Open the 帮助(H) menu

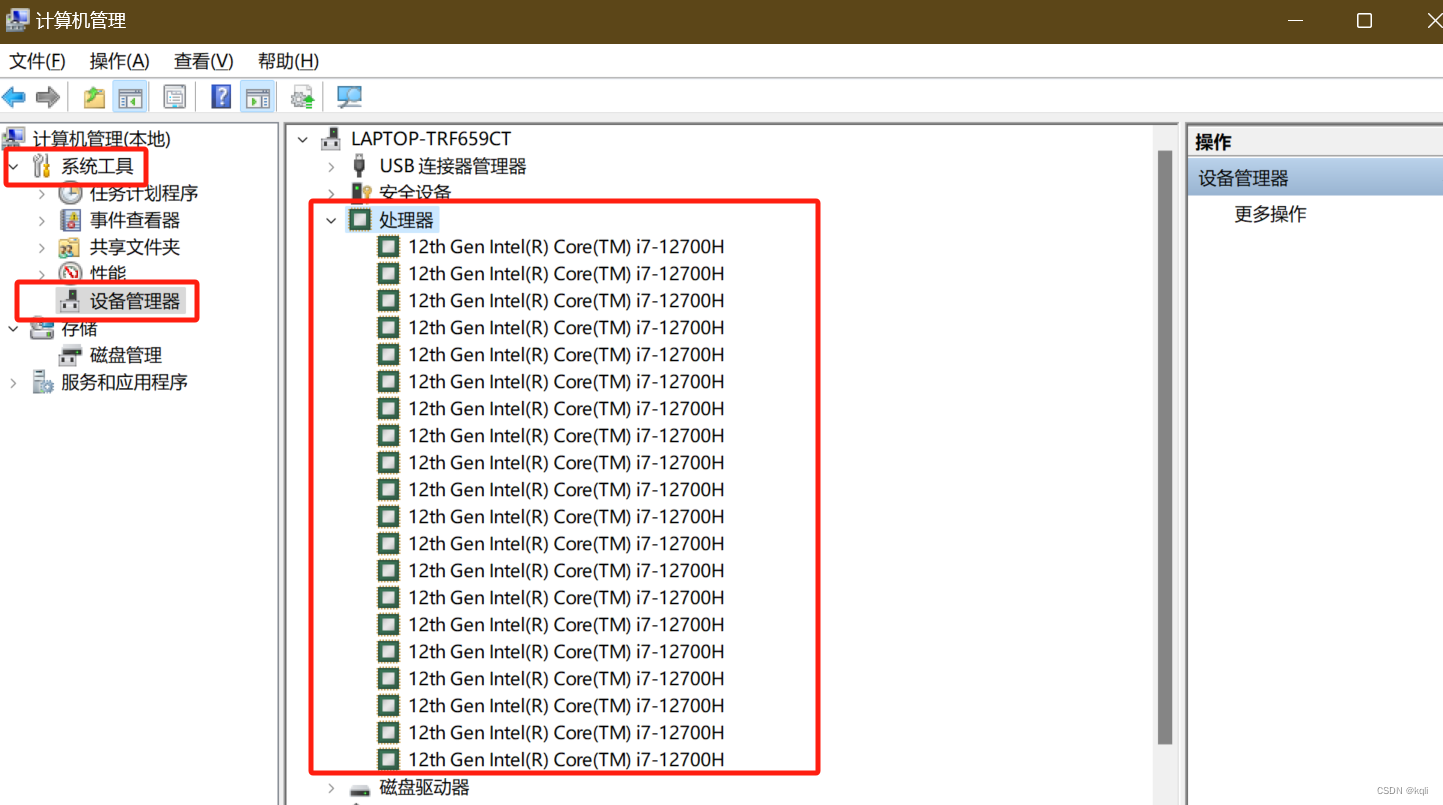(x=289, y=61)
